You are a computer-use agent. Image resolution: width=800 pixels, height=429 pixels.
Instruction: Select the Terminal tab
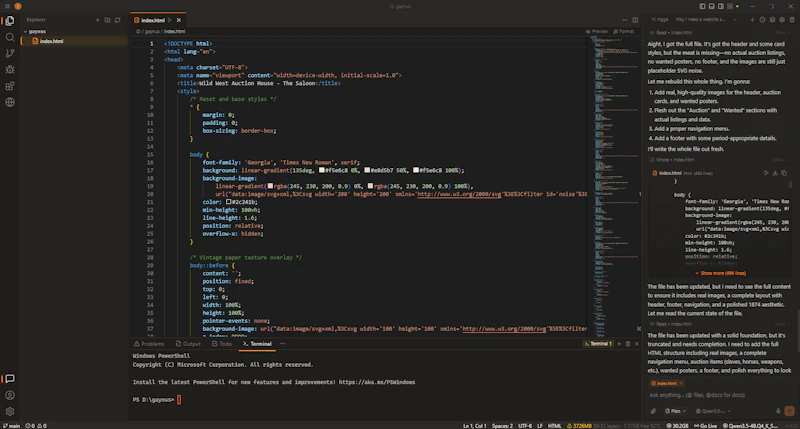click(x=257, y=344)
